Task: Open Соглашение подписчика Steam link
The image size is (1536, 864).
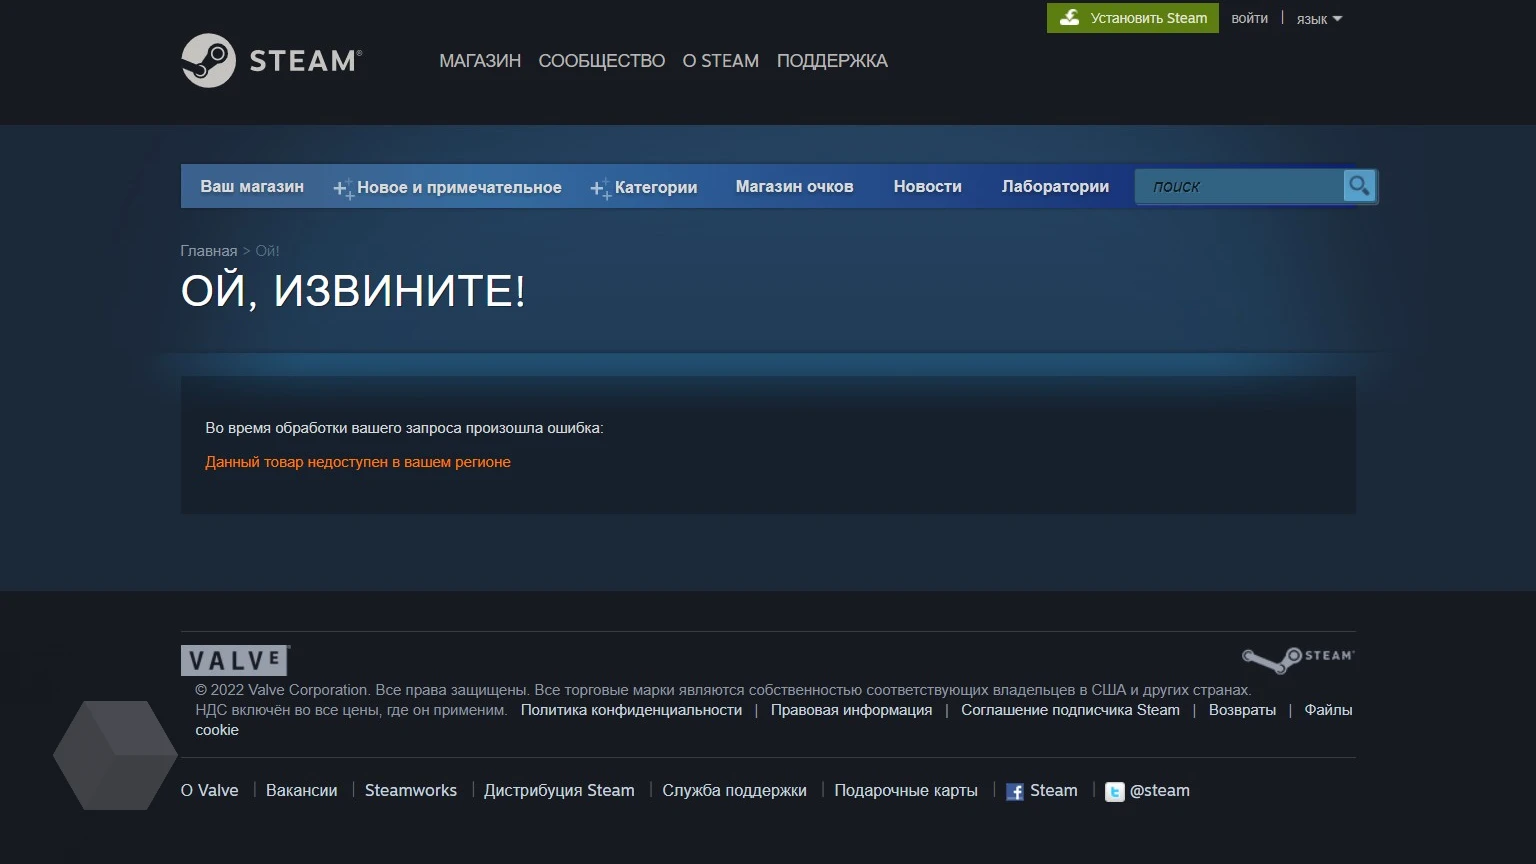Action: pos(1070,710)
